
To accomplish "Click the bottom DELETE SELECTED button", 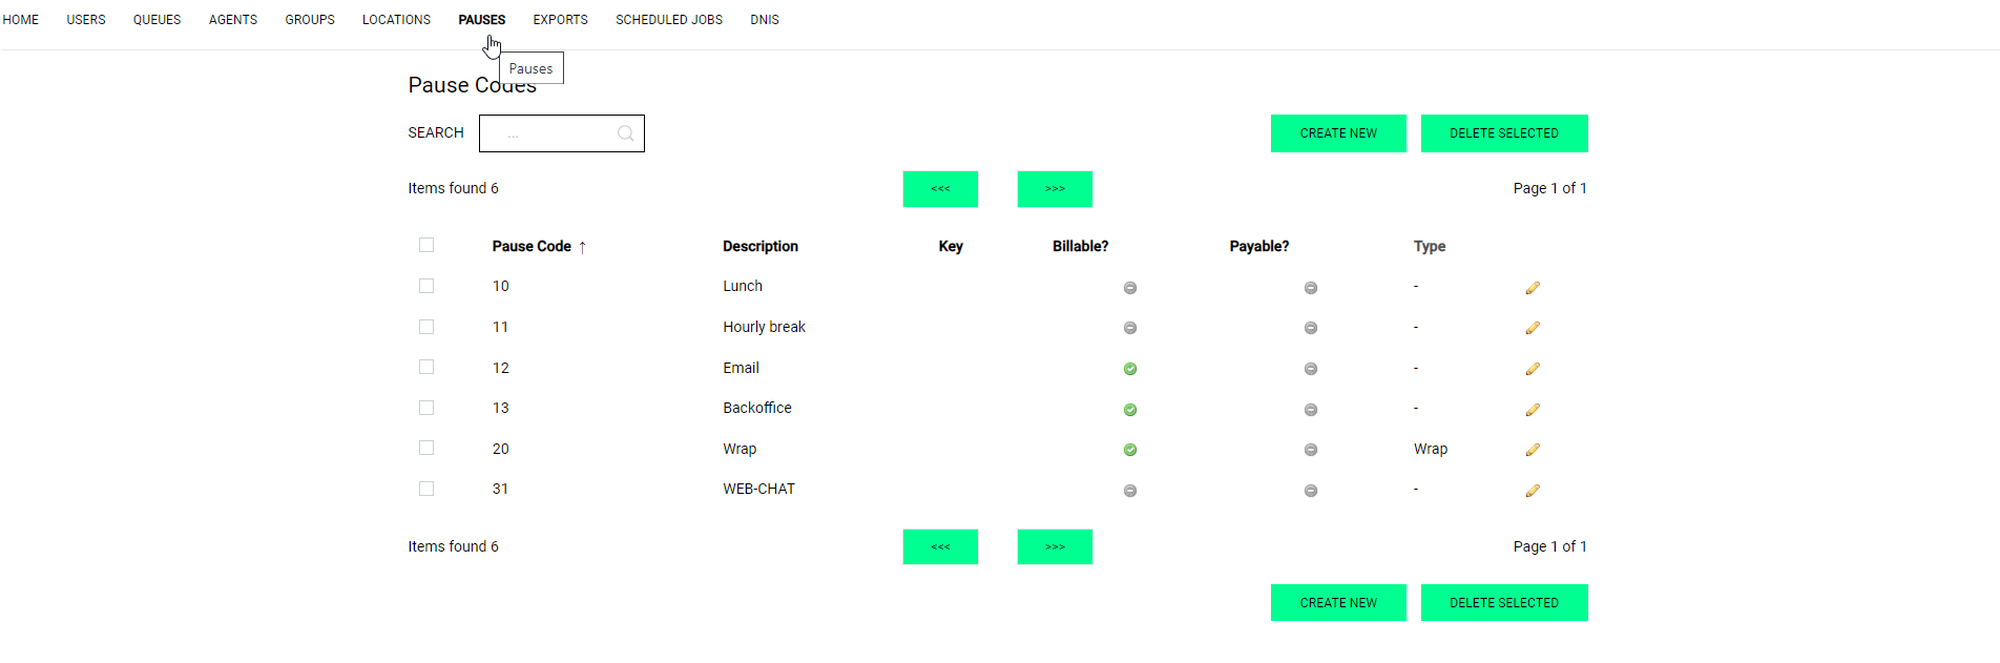I will click(1503, 603).
